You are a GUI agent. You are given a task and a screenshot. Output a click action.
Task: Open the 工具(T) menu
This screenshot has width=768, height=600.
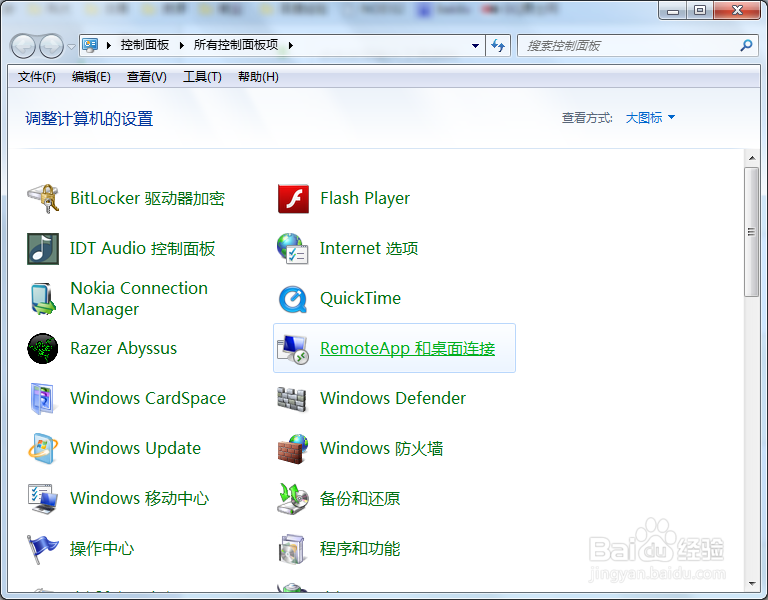click(x=202, y=77)
